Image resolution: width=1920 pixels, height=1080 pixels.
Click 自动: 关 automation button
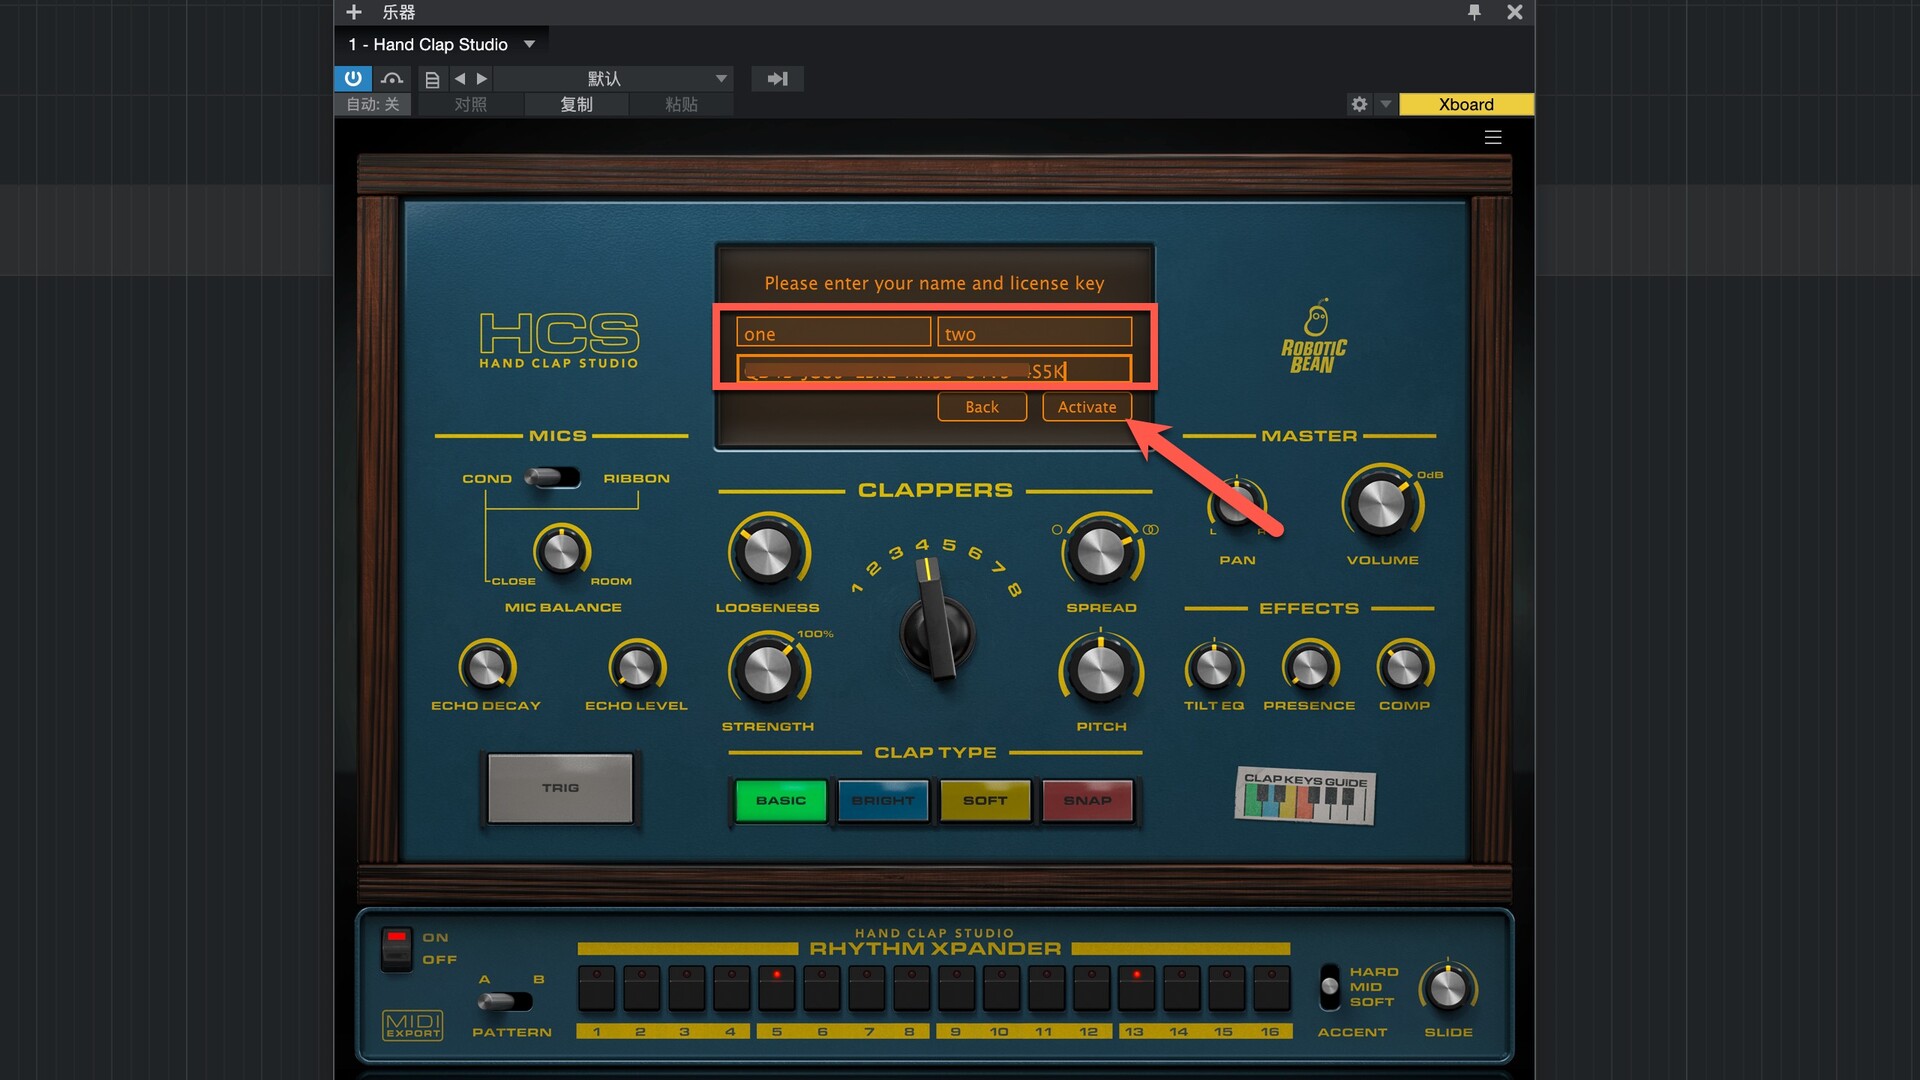point(372,104)
